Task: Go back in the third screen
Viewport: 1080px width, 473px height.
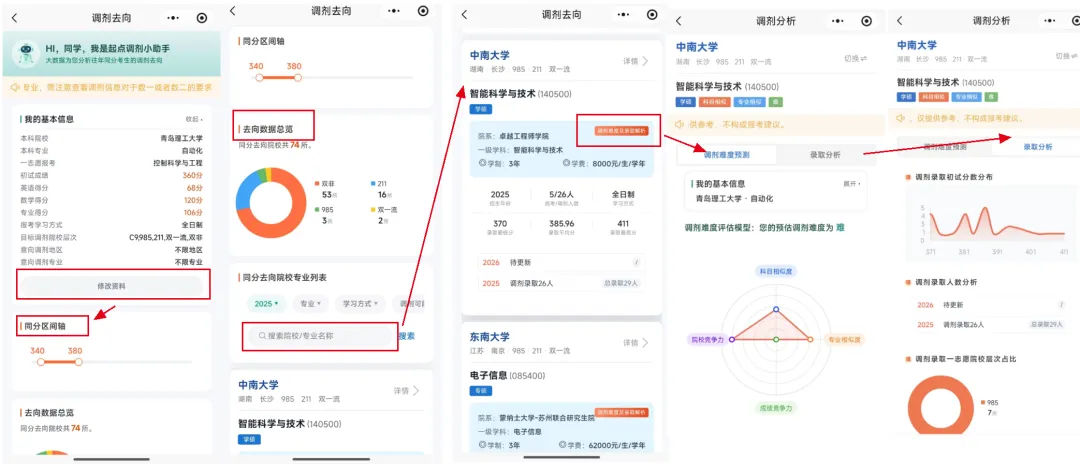Action: pyautogui.click(x=464, y=14)
